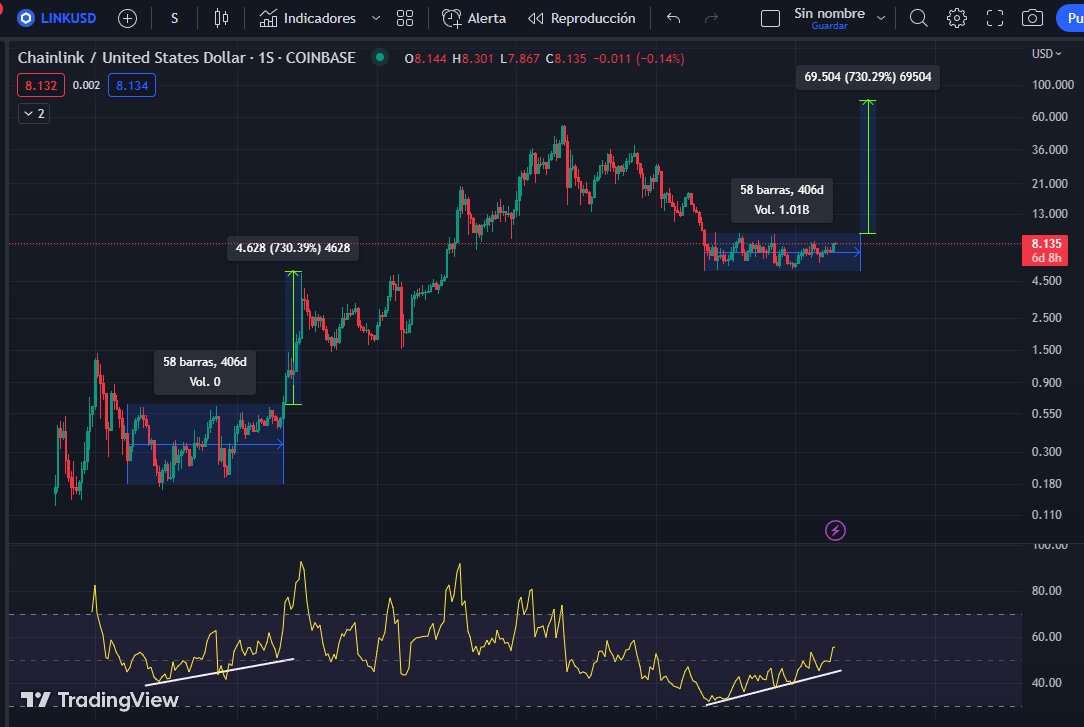Open quick search magnifier icon

point(918,19)
